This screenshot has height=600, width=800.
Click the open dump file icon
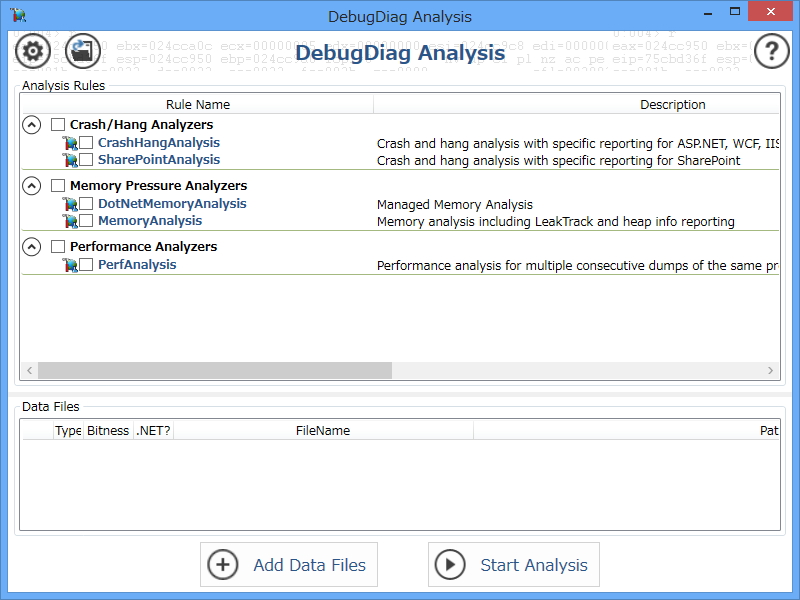pos(83,51)
